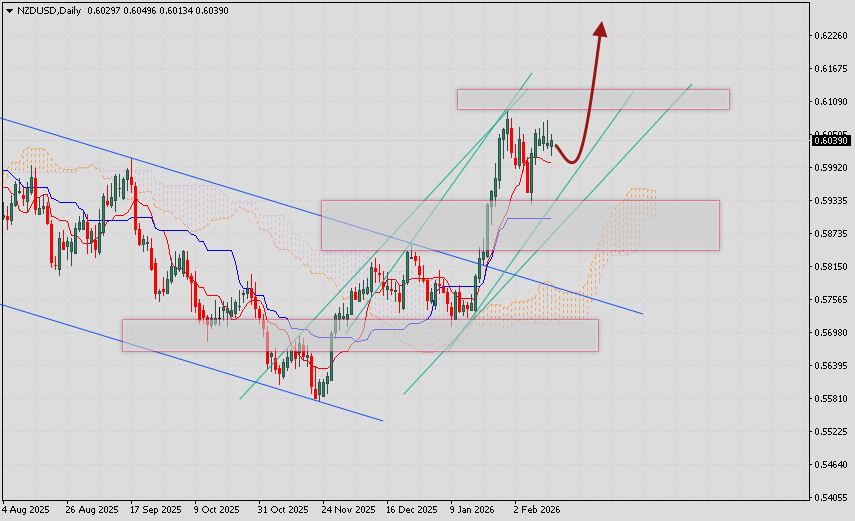Select the upper gray resistance rectangle

pos(593,99)
